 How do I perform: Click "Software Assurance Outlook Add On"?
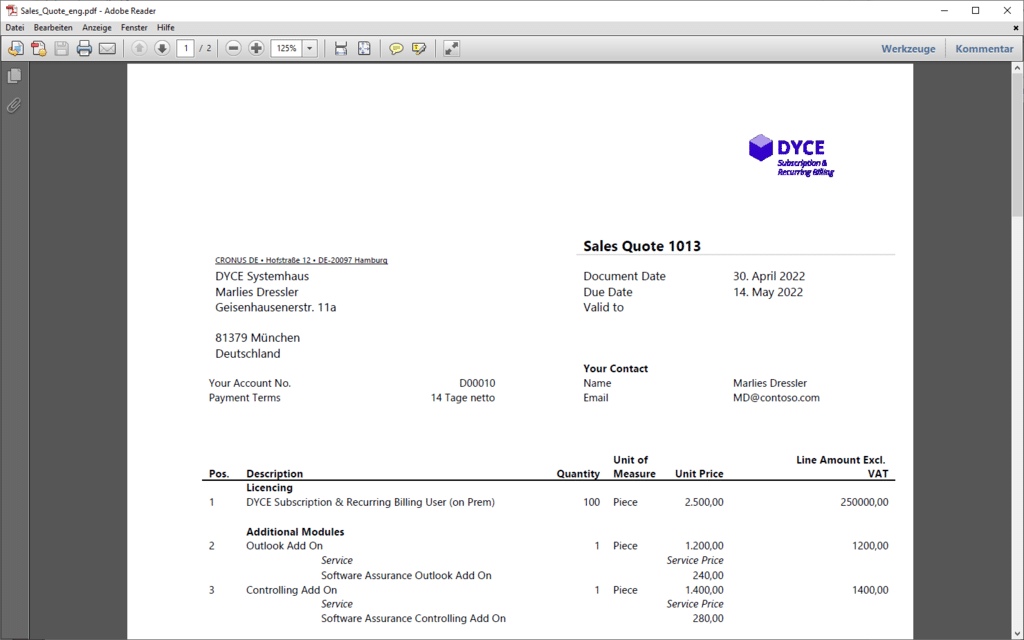(406, 575)
